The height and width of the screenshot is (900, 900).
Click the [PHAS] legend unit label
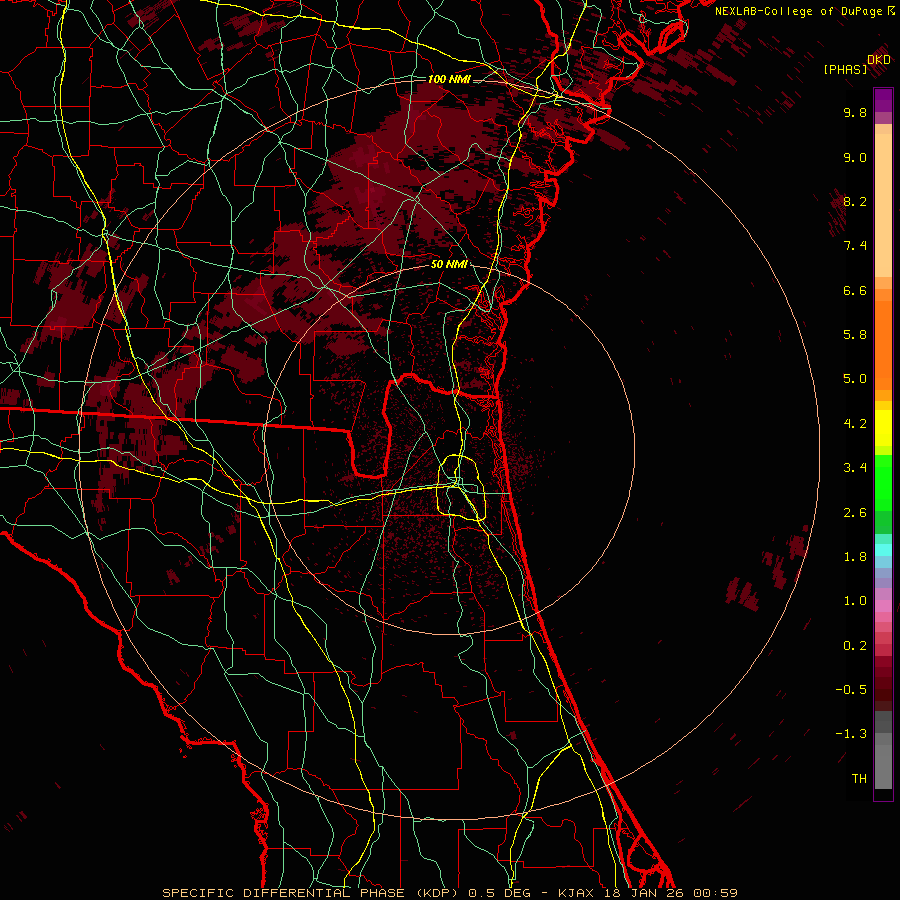(x=845, y=69)
